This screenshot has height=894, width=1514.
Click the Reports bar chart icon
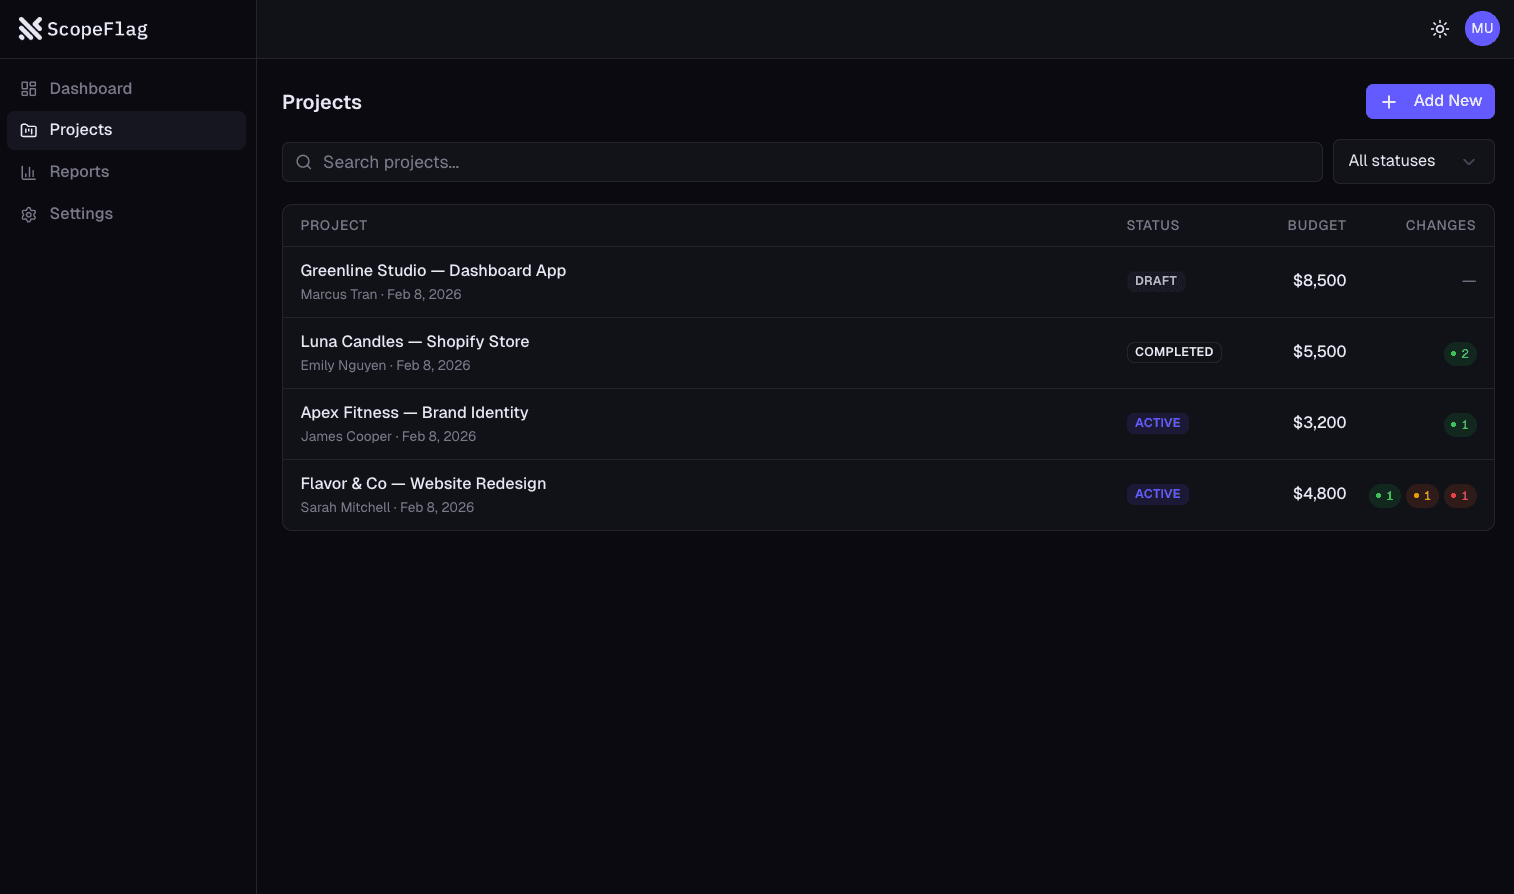pyautogui.click(x=29, y=172)
